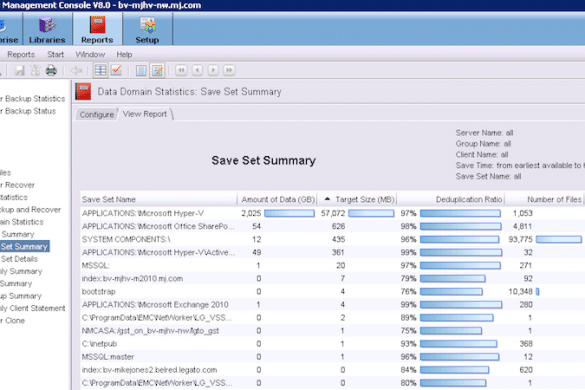Sort by Save Set Name column header
Screen dimensions: 585x390
tap(159, 199)
